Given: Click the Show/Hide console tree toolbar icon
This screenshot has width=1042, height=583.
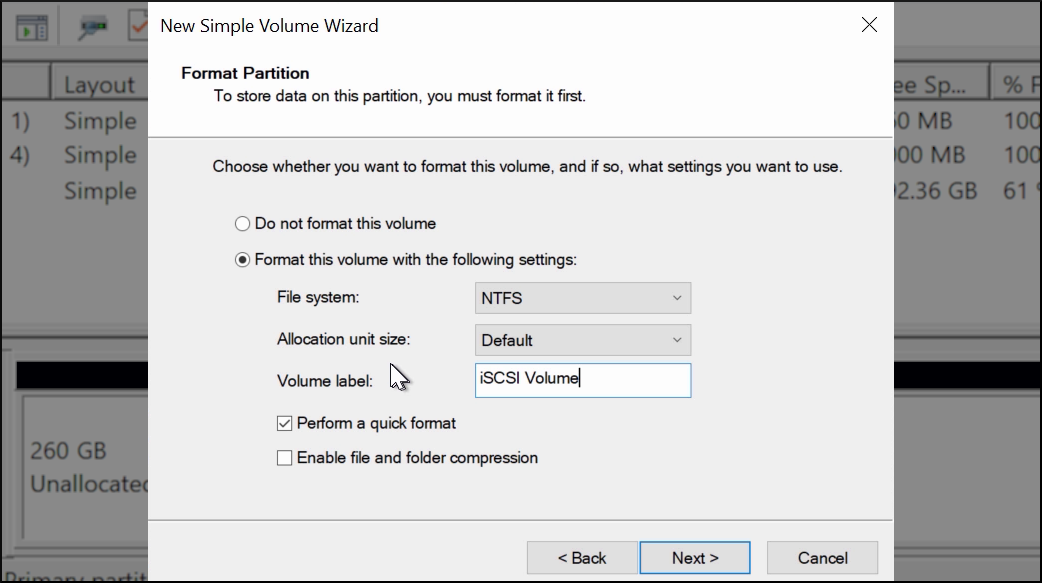Looking at the screenshot, I should coord(31,26).
